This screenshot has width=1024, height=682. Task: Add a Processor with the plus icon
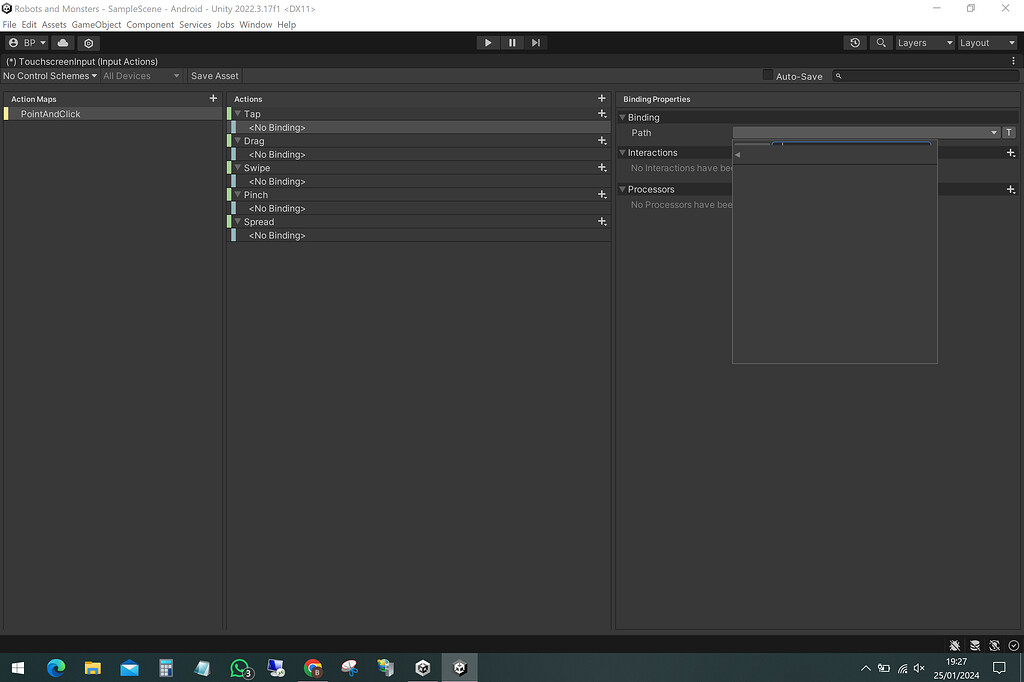(x=1010, y=189)
